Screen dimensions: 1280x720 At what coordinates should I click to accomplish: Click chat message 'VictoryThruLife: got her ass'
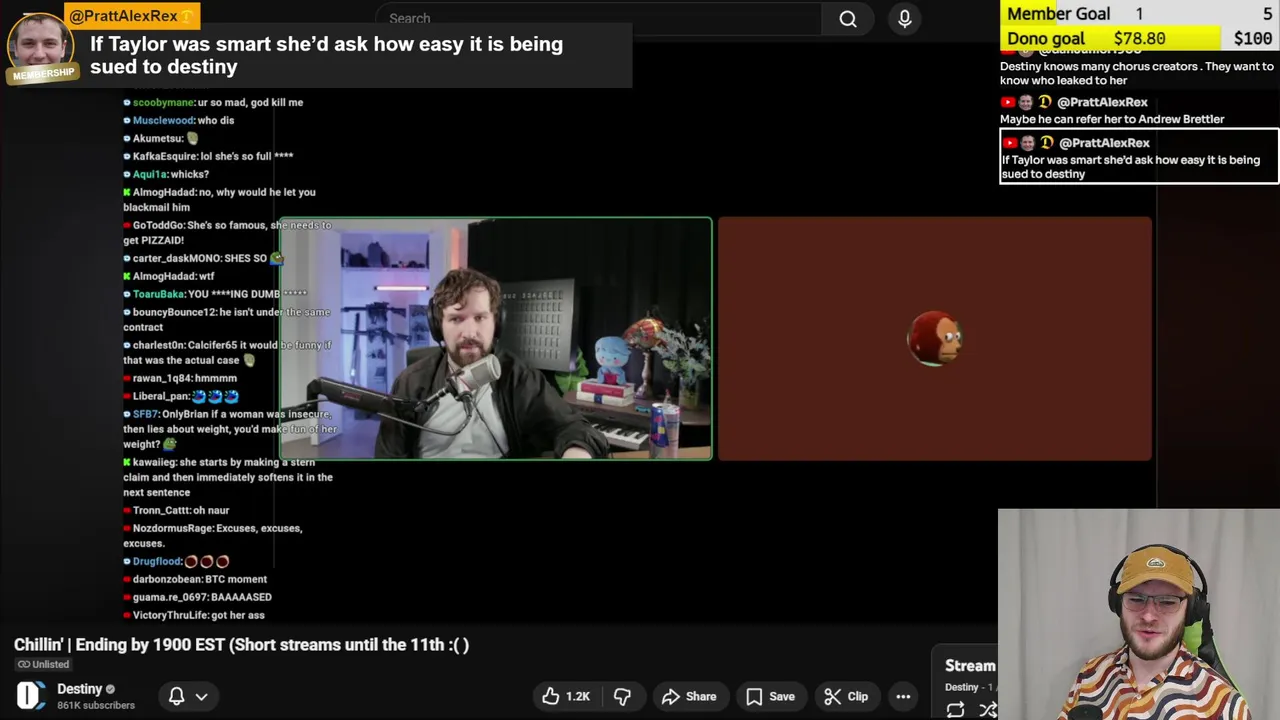click(194, 615)
